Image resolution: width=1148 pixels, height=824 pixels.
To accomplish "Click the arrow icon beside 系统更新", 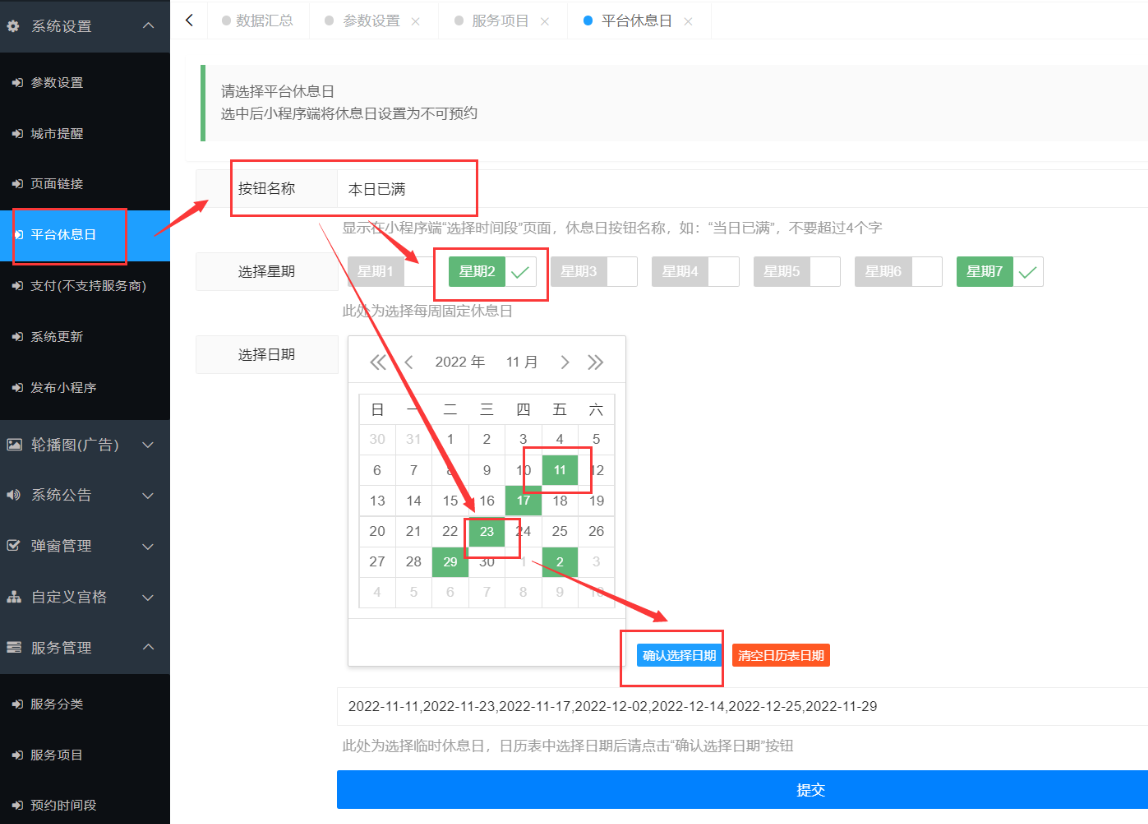I will click(18, 337).
